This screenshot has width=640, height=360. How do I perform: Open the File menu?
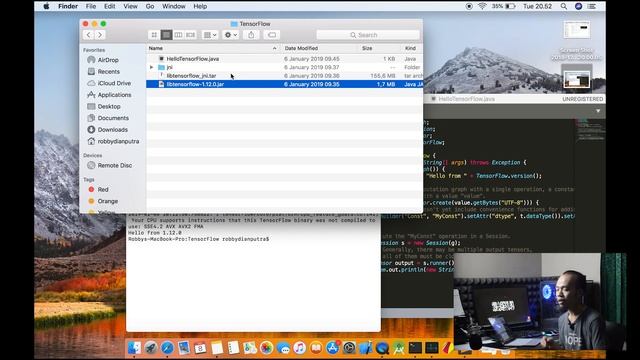(91, 7)
